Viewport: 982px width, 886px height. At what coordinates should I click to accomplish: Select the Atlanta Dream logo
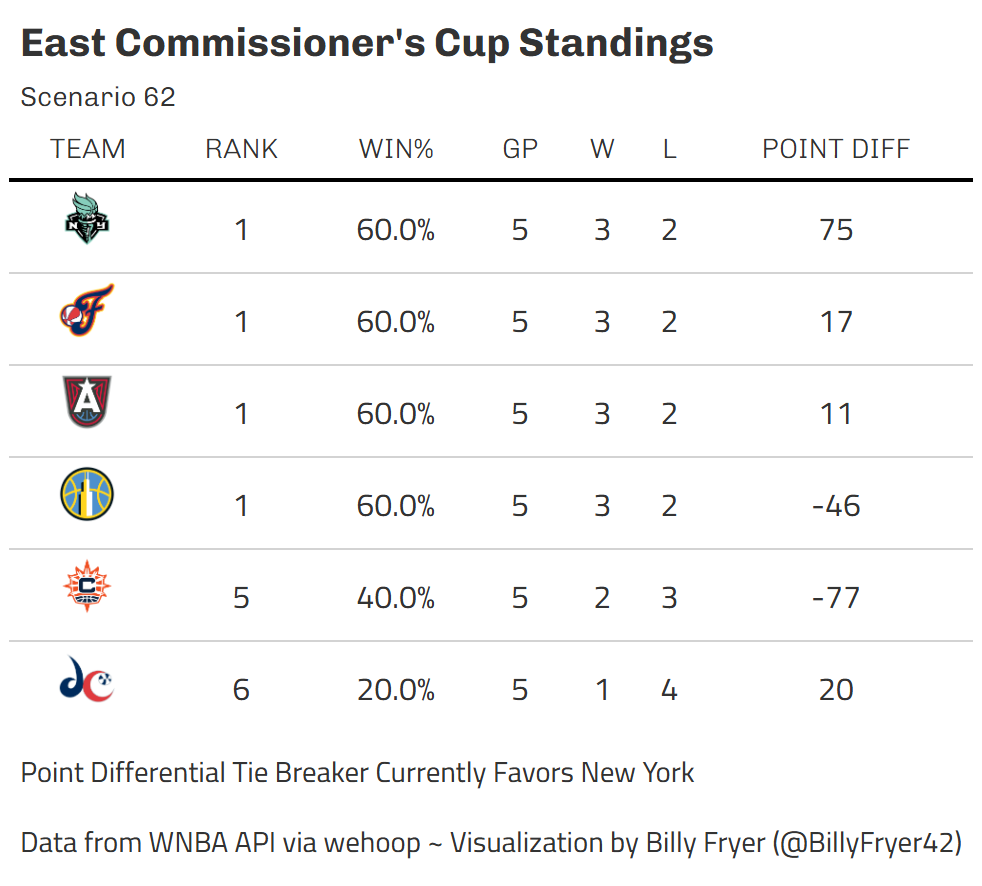coord(87,401)
